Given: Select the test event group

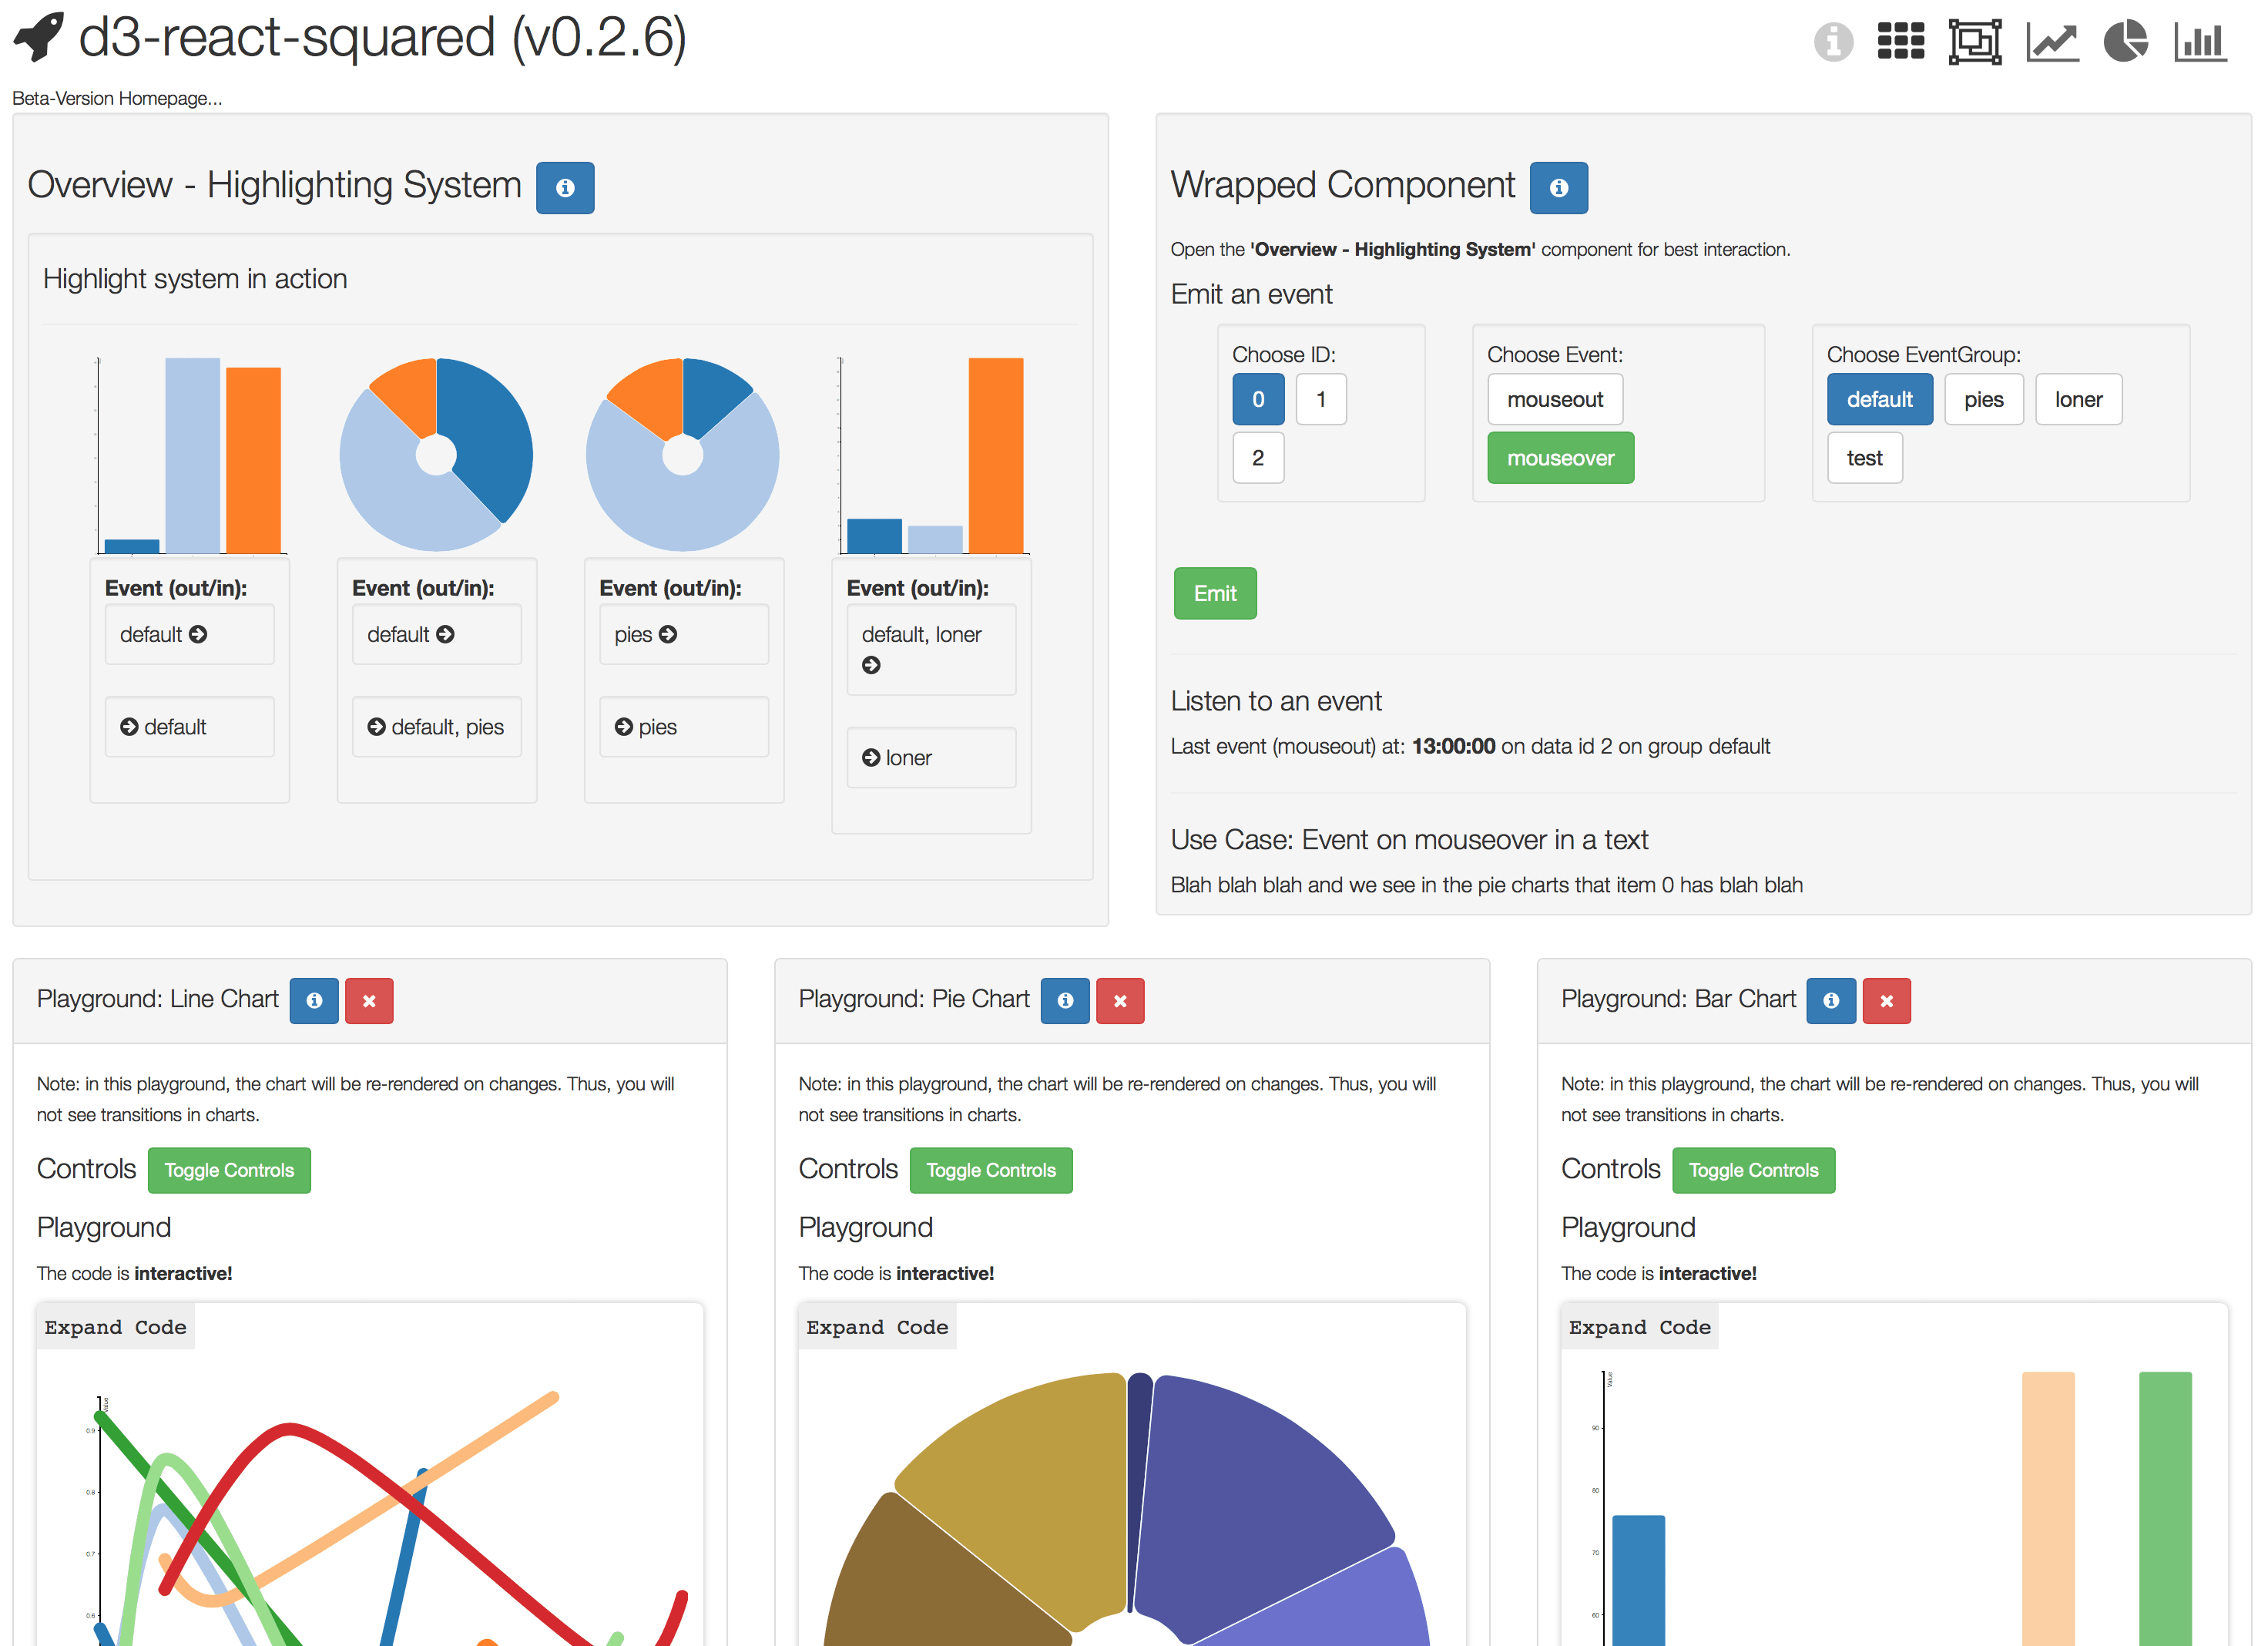Looking at the screenshot, I should (x=1865, y=458).
